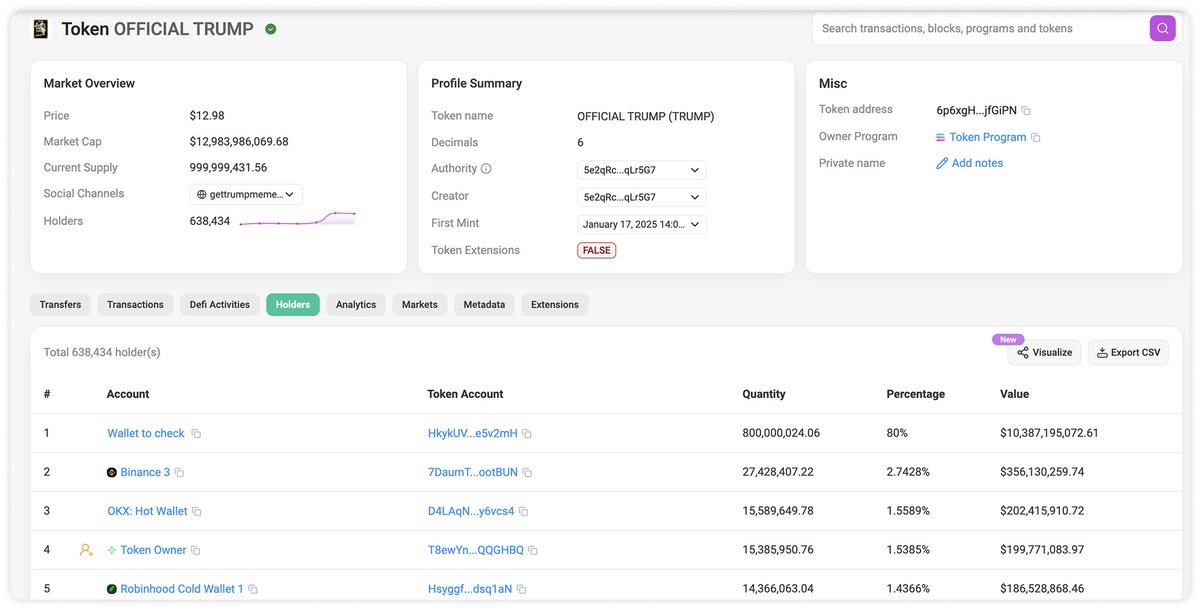1200x610 pixels.
Task: Copy the Binance 3 account address
Action: [180, 473]
